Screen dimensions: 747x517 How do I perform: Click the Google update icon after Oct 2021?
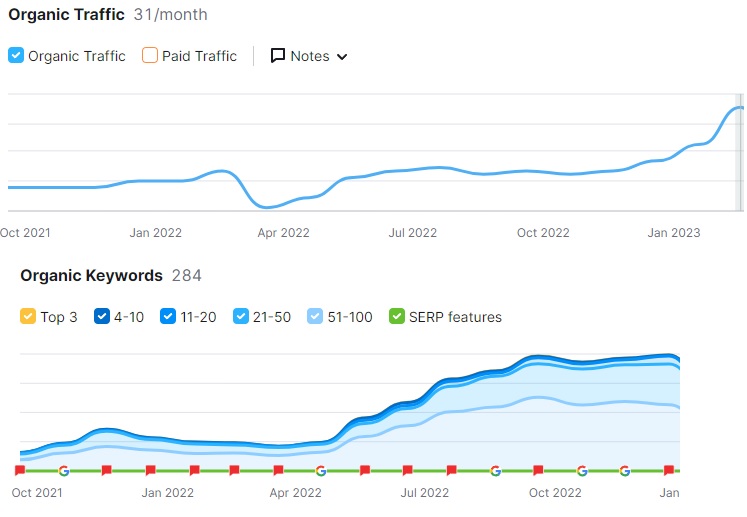(x=63, y=470)
